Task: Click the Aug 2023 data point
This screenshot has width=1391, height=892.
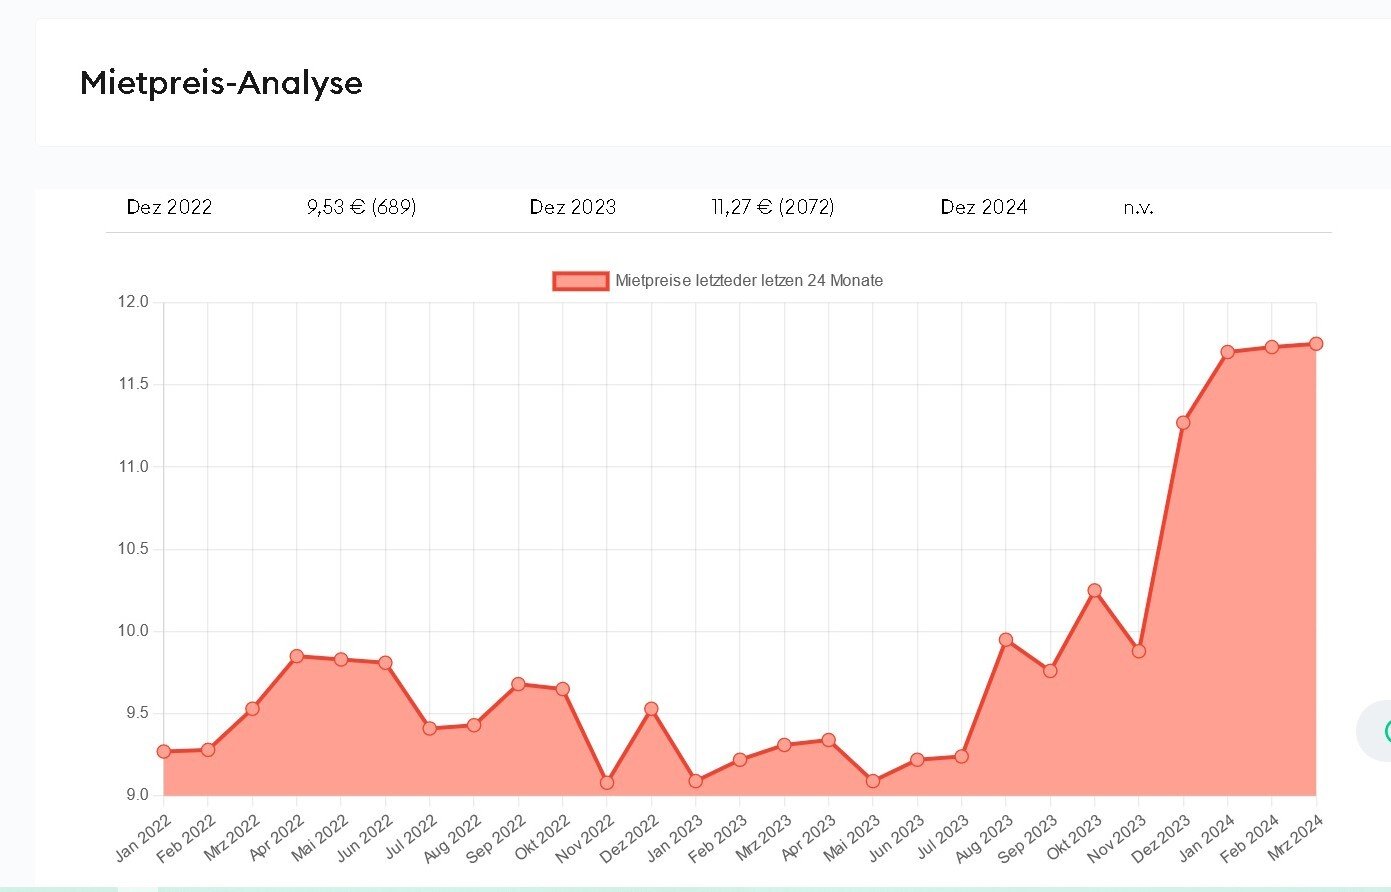Action: click(1006, 640)
